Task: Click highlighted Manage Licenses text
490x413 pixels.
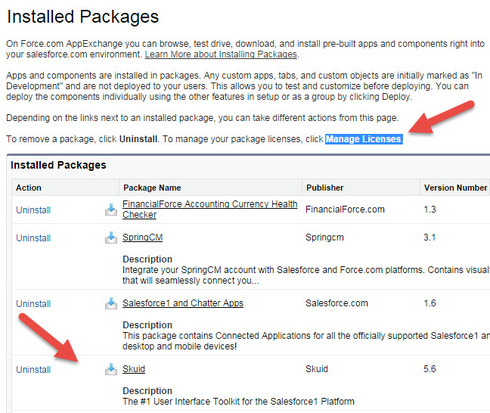Action: [x=364, y=139]
